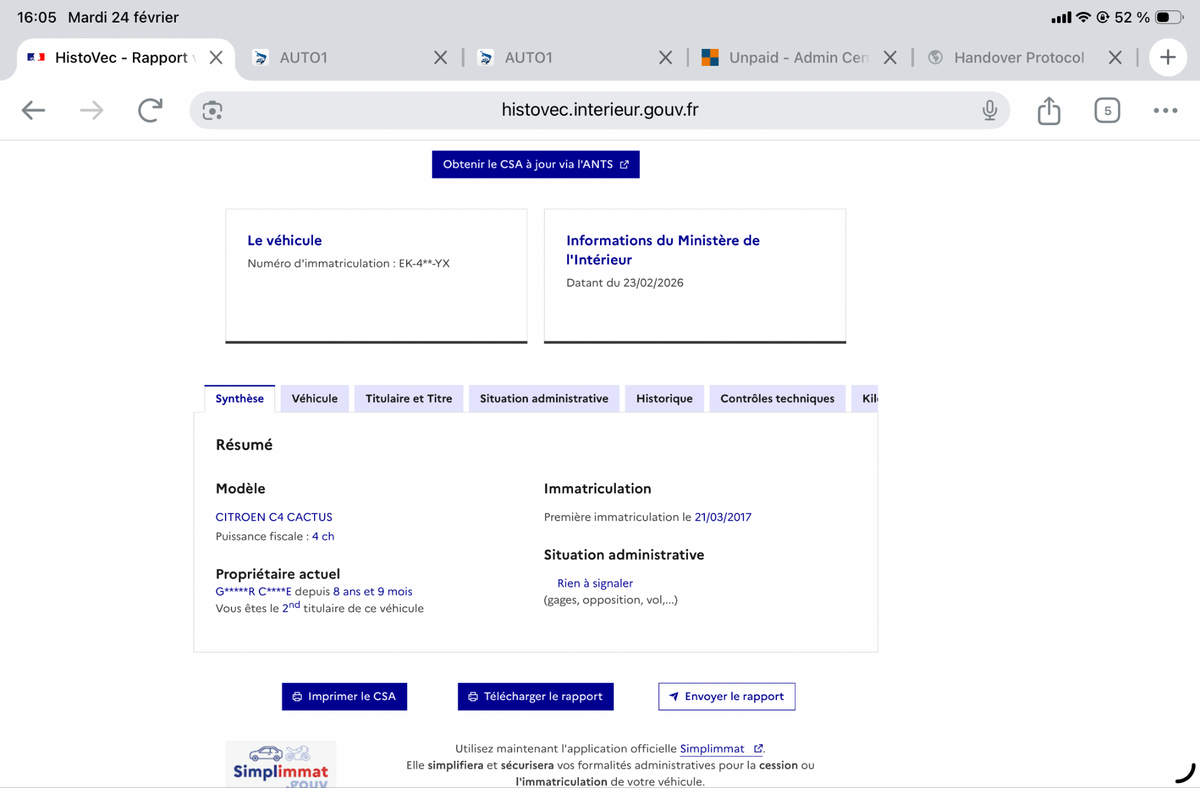Tap the browser back arrow
The height and width of the screenshot is (788, 1200).
(x=34, y=111)
